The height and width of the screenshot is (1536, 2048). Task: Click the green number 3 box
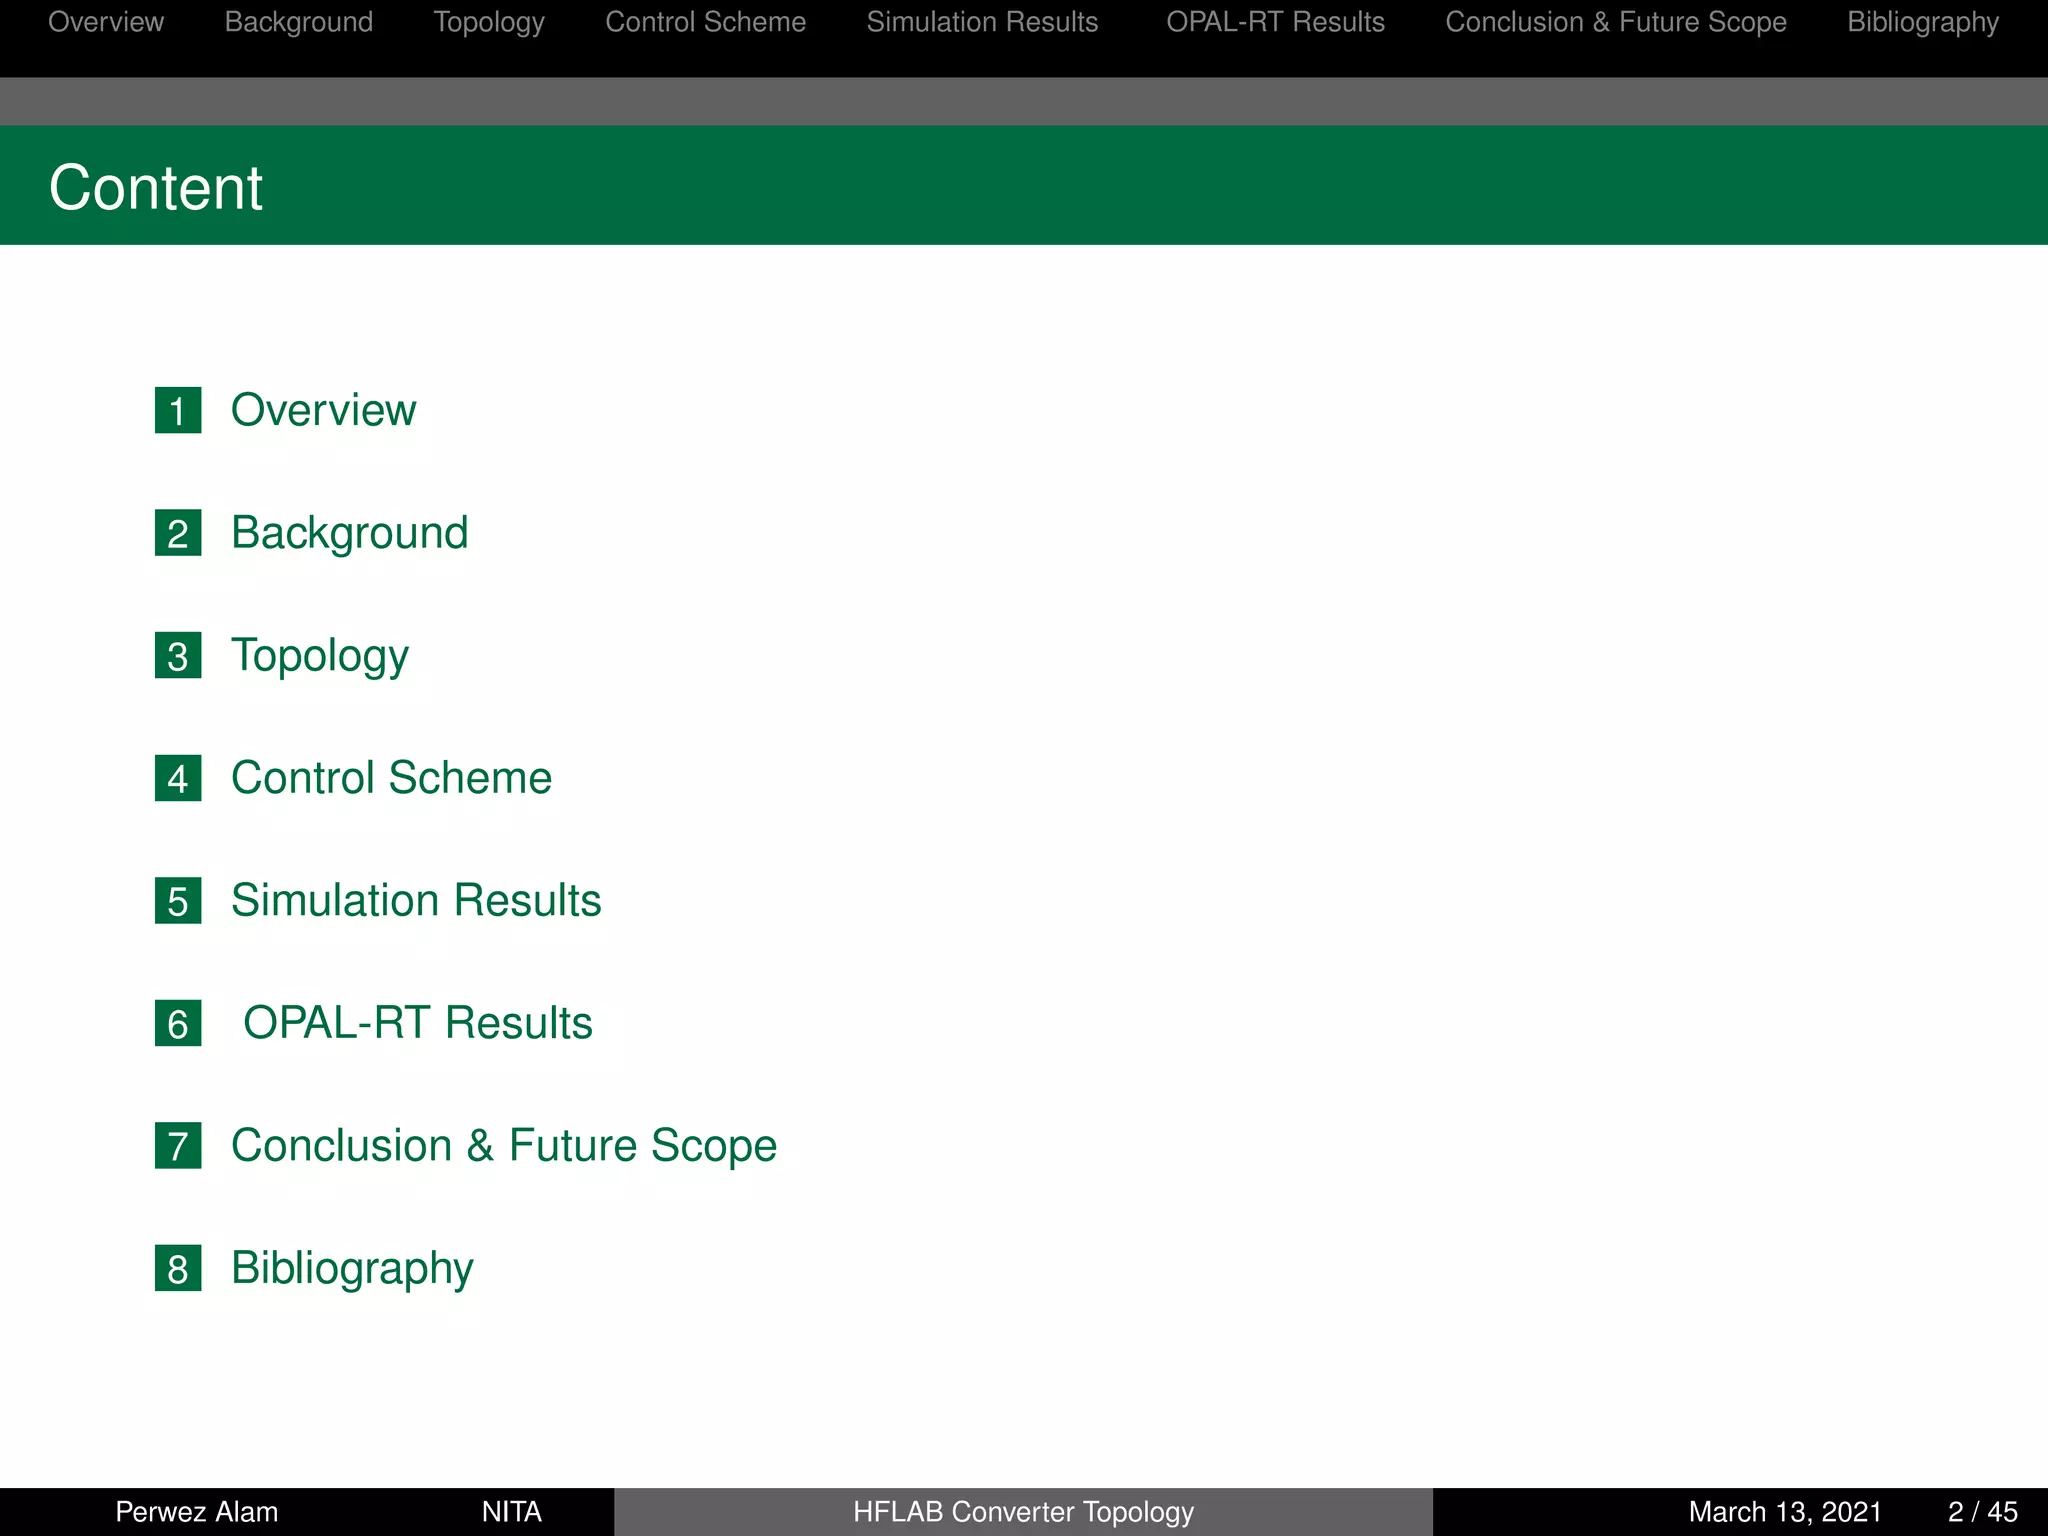(178, 656)
